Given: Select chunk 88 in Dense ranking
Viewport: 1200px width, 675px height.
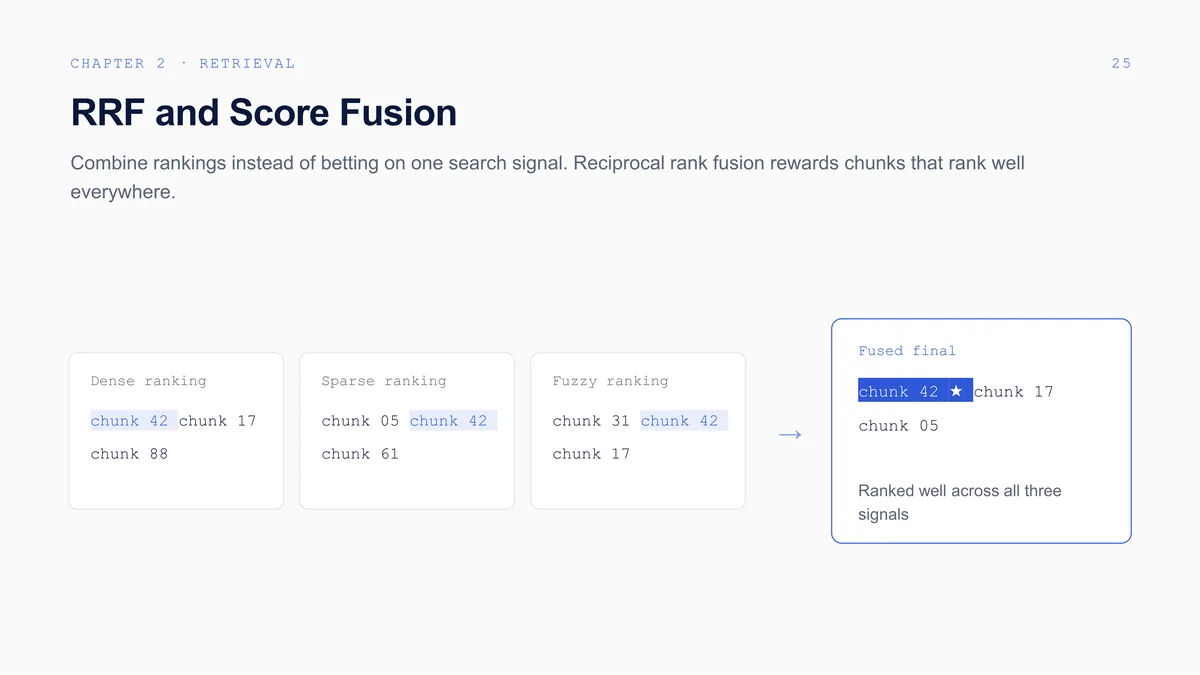Looking at the screenshot, I should (129, 454).
